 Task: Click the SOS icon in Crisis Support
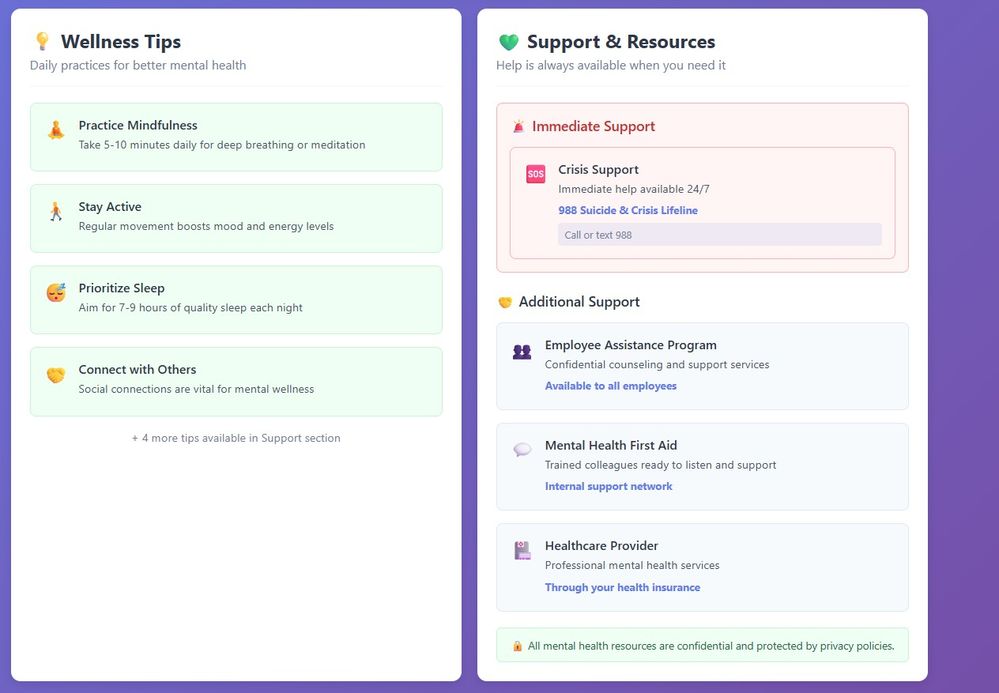536,173
